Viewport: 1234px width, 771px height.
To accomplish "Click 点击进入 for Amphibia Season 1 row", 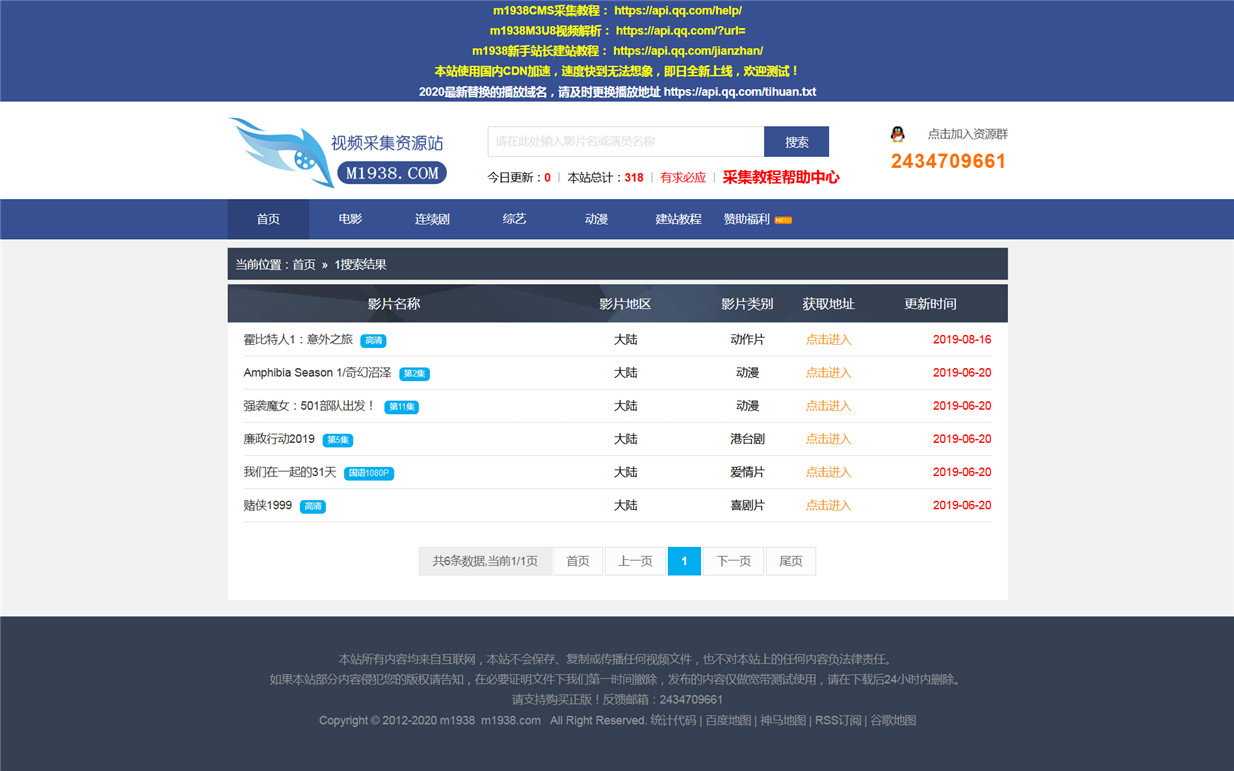I will (829, 373).
